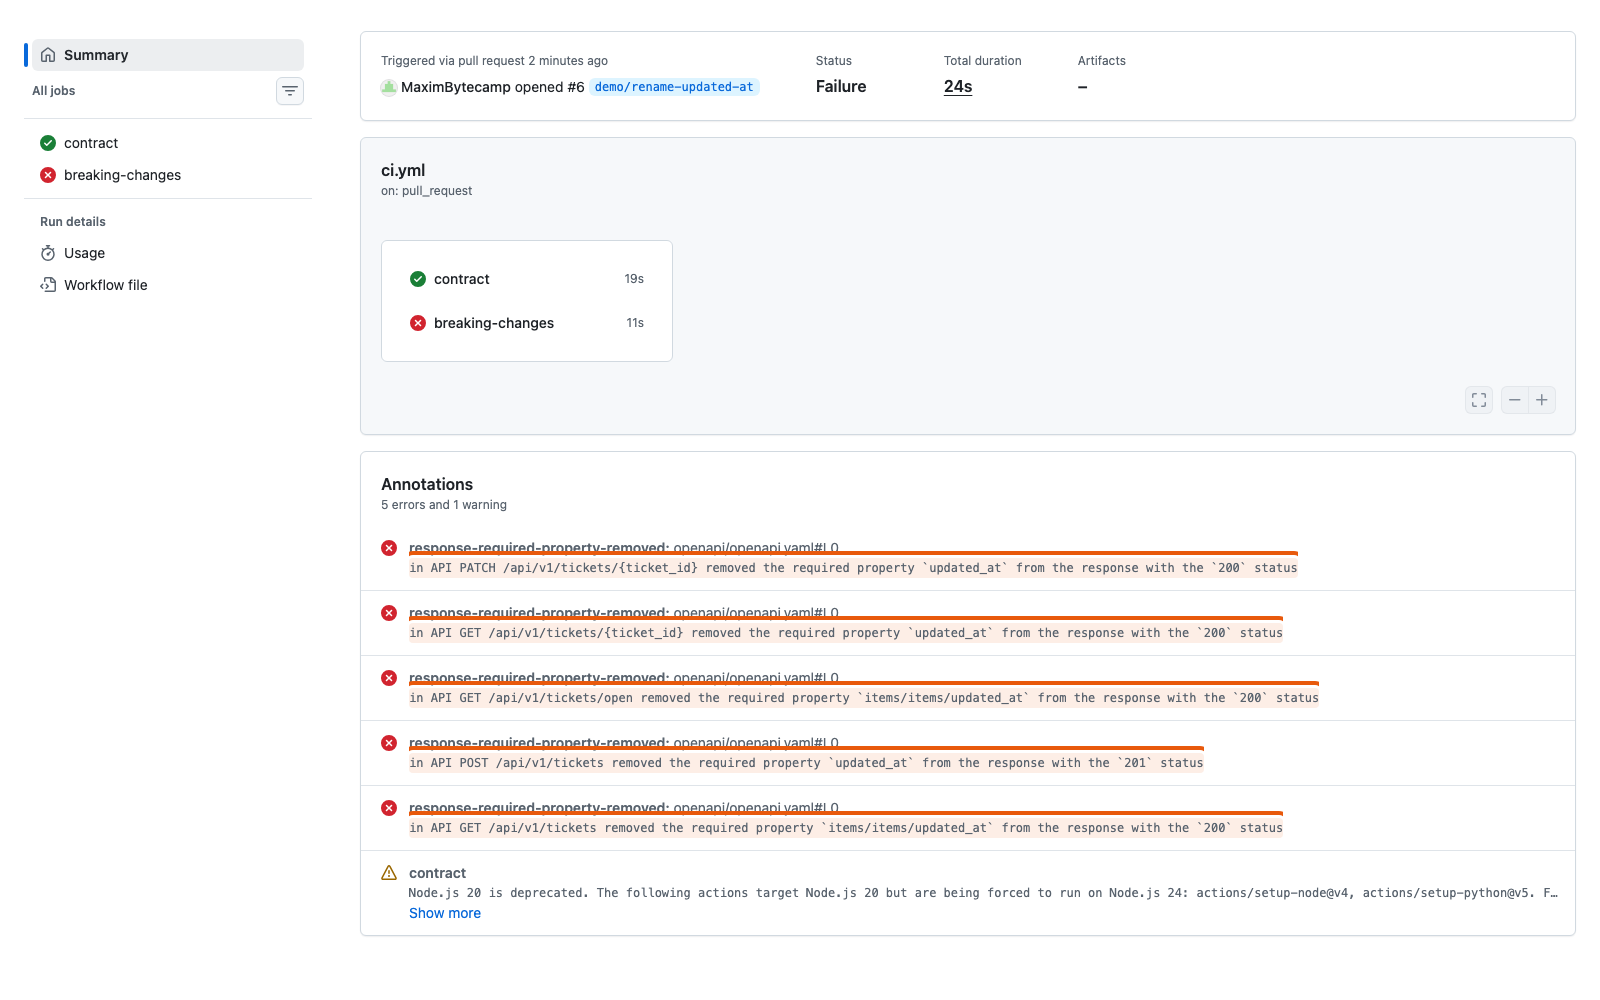This screenshot has width=1600, height=1000.
Task: Click the jobs filter icon button
Action: coord(290,91)
